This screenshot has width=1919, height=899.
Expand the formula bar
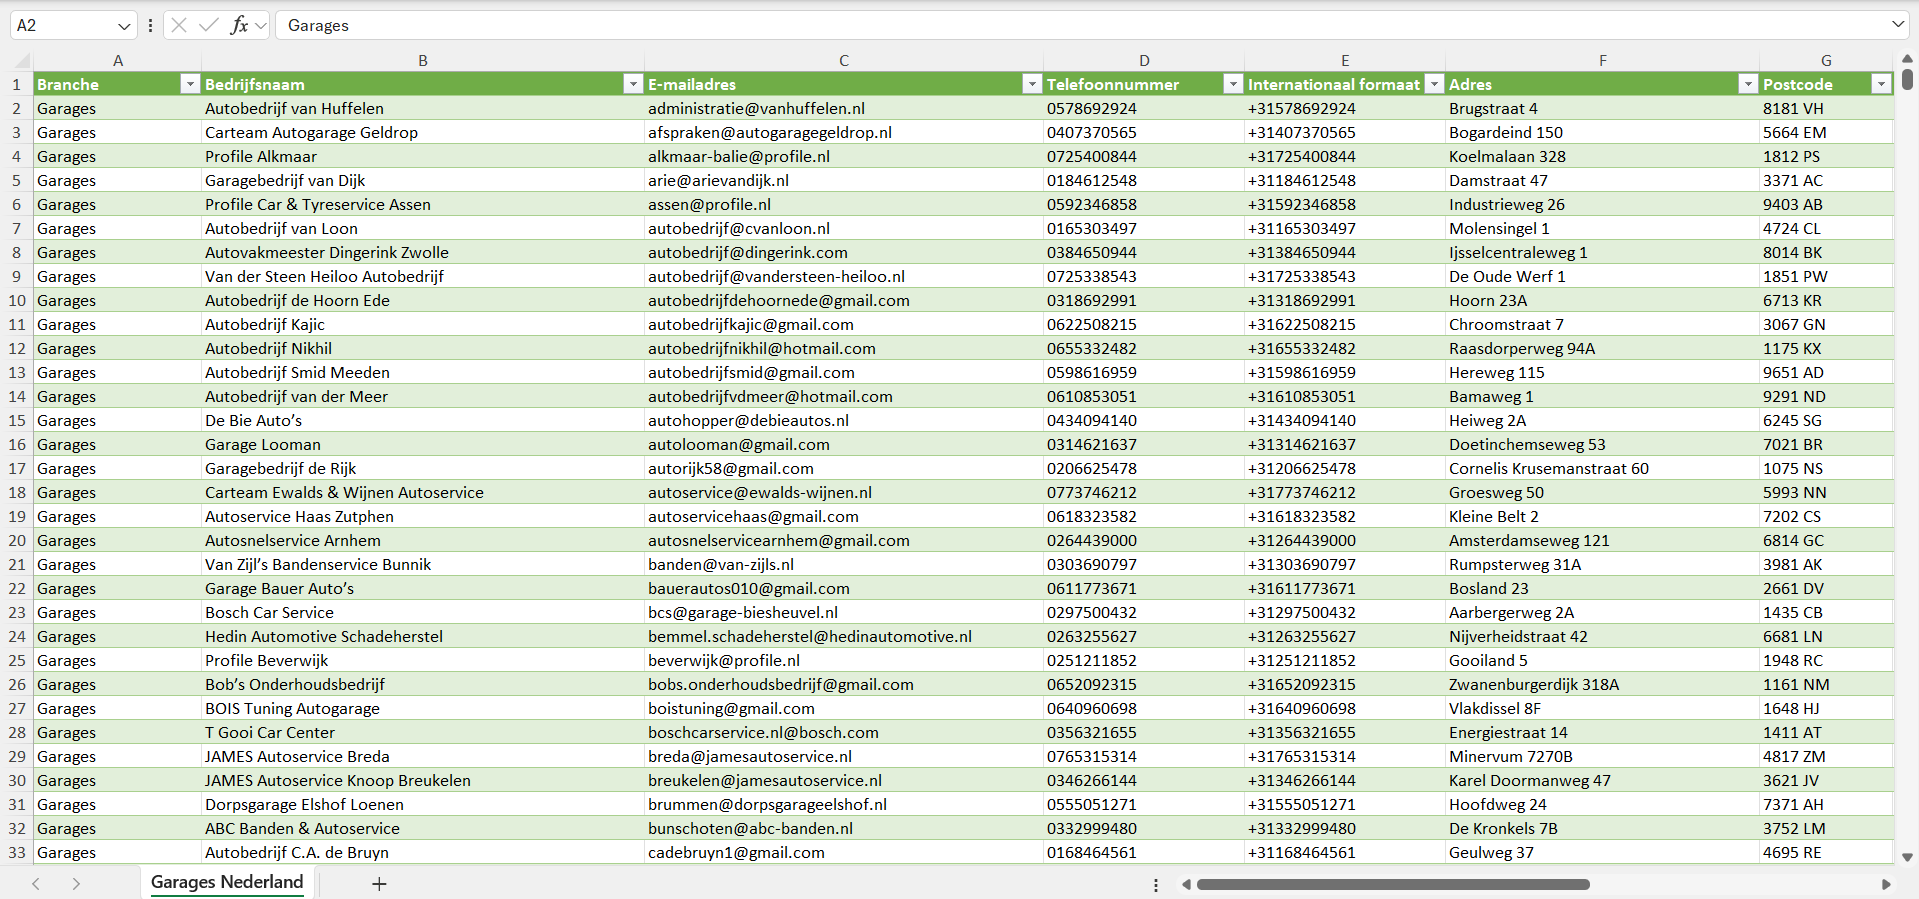1897,25
